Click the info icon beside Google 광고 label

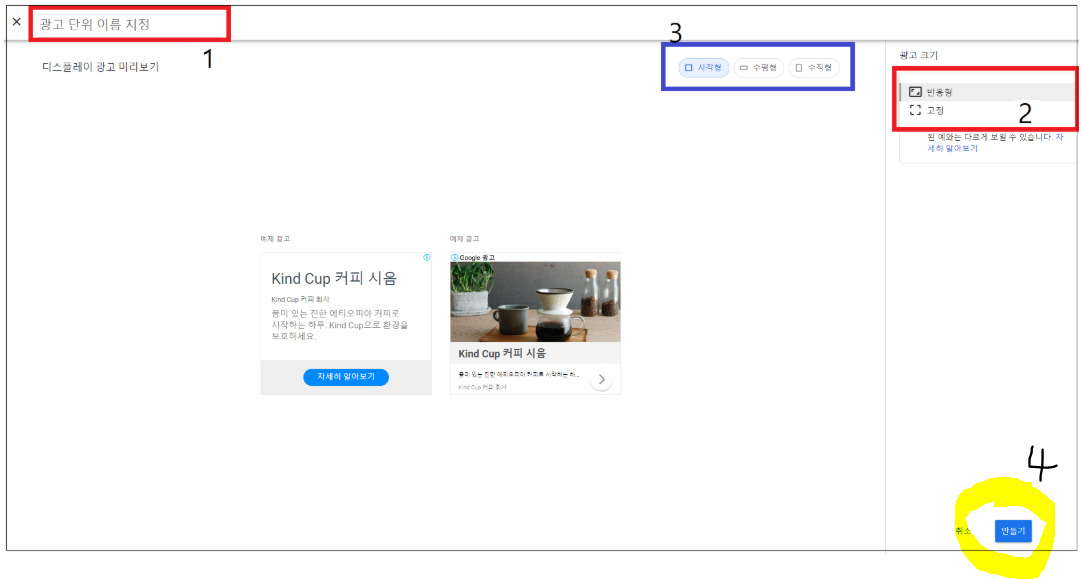tap(454, 257)
